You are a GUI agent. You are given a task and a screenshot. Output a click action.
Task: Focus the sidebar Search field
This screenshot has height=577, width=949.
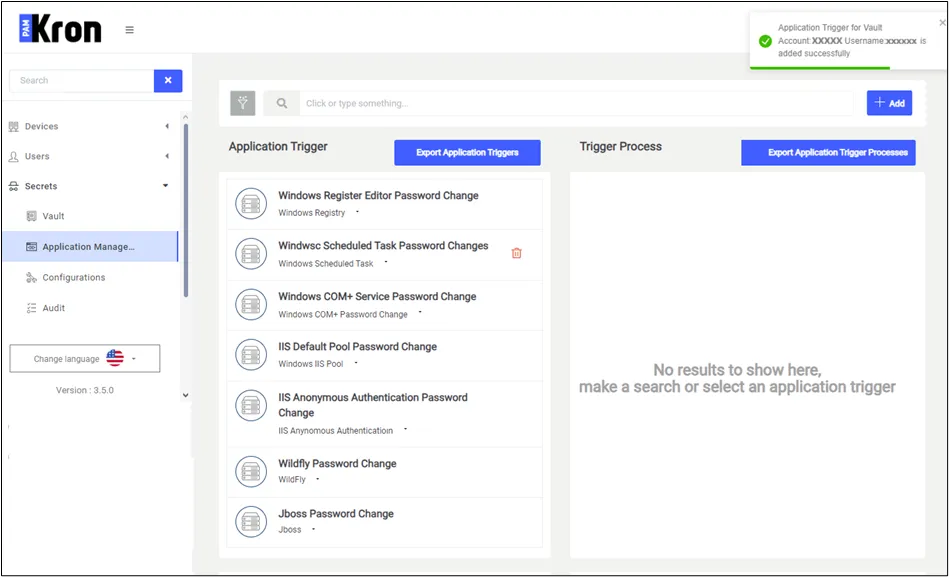82,81
